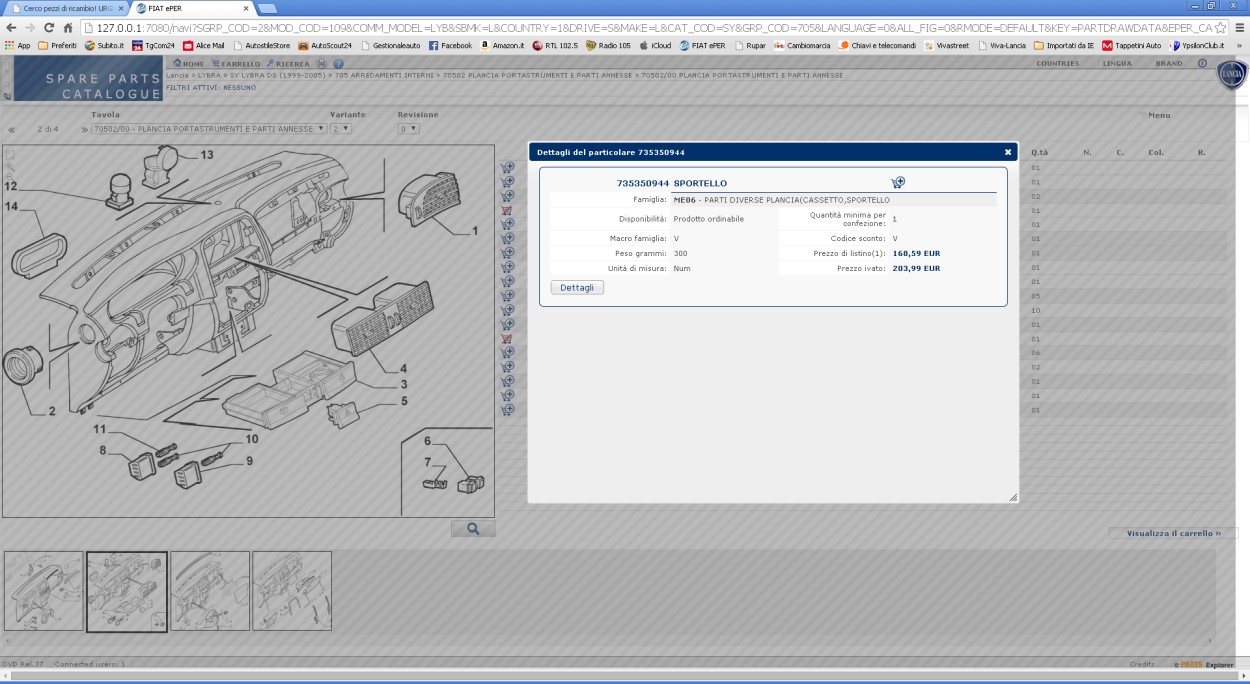Add to cart the row with quantity 06
This screenshot has width=1250, height=684.
pyautogui.click(x=507, y=353)
